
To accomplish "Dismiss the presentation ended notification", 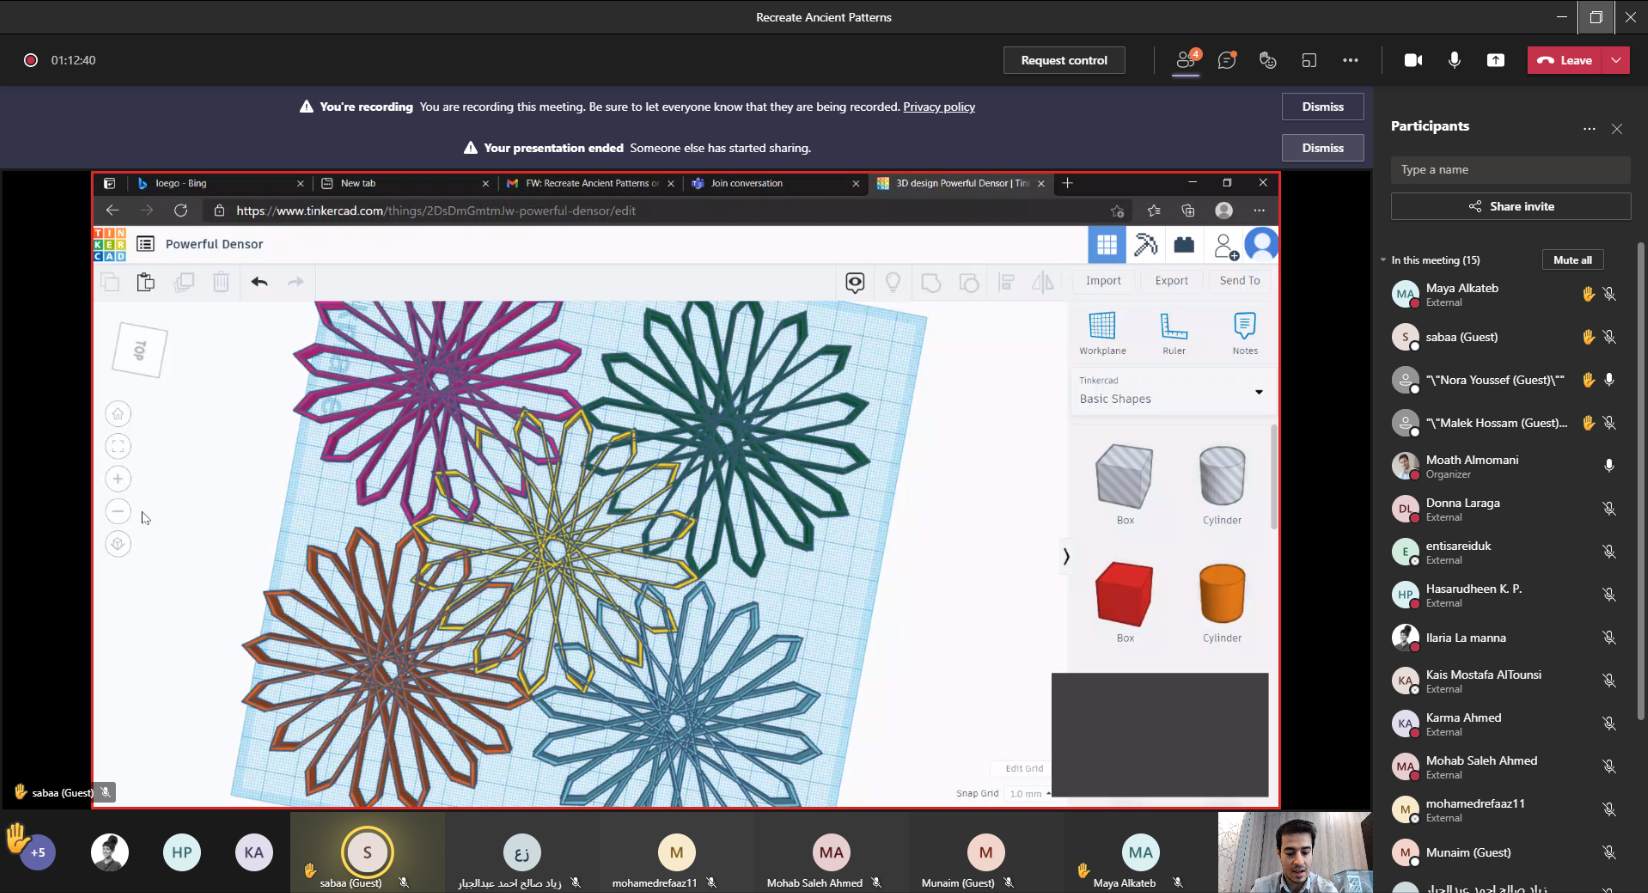I will (x=1323, y=148).
